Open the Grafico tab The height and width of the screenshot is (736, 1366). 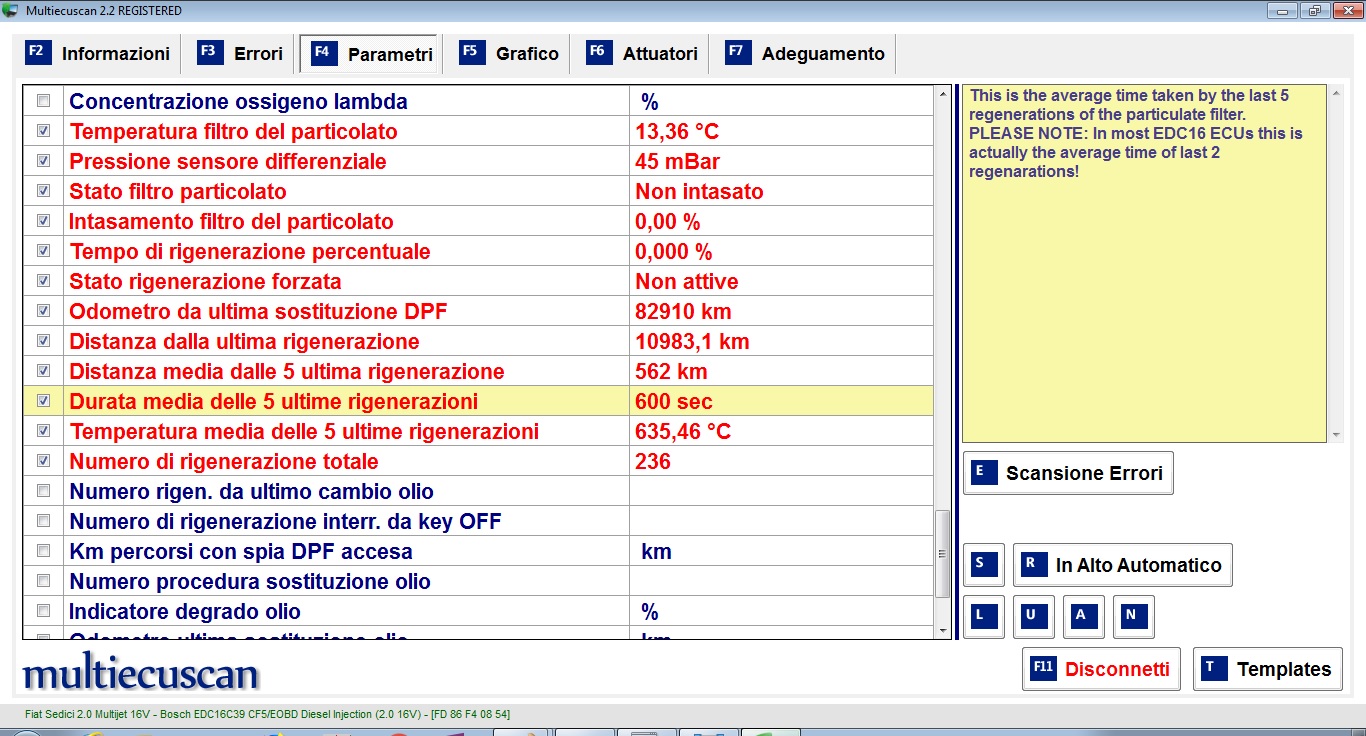coord(509,54)
